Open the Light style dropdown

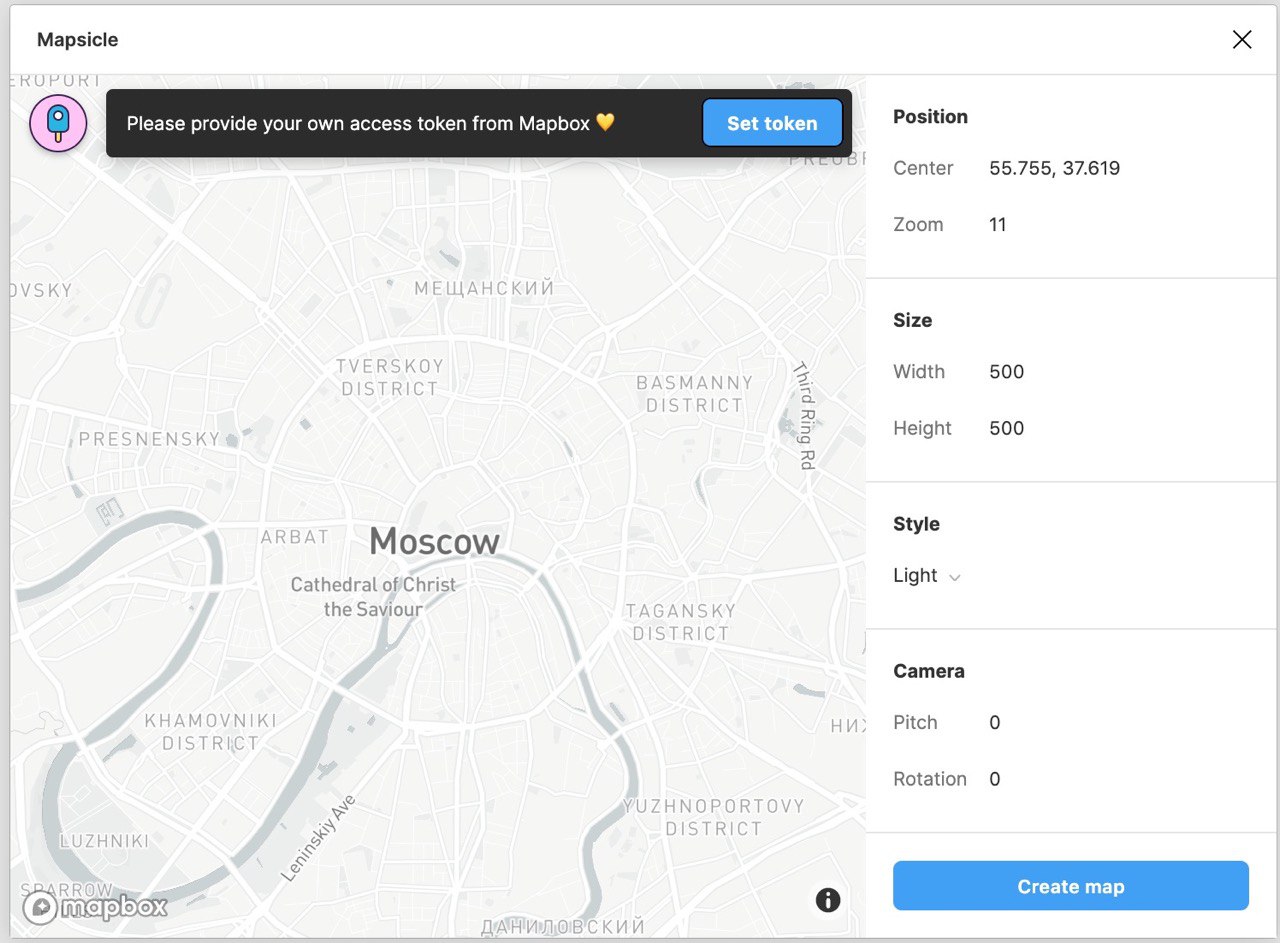pos(927,576)
